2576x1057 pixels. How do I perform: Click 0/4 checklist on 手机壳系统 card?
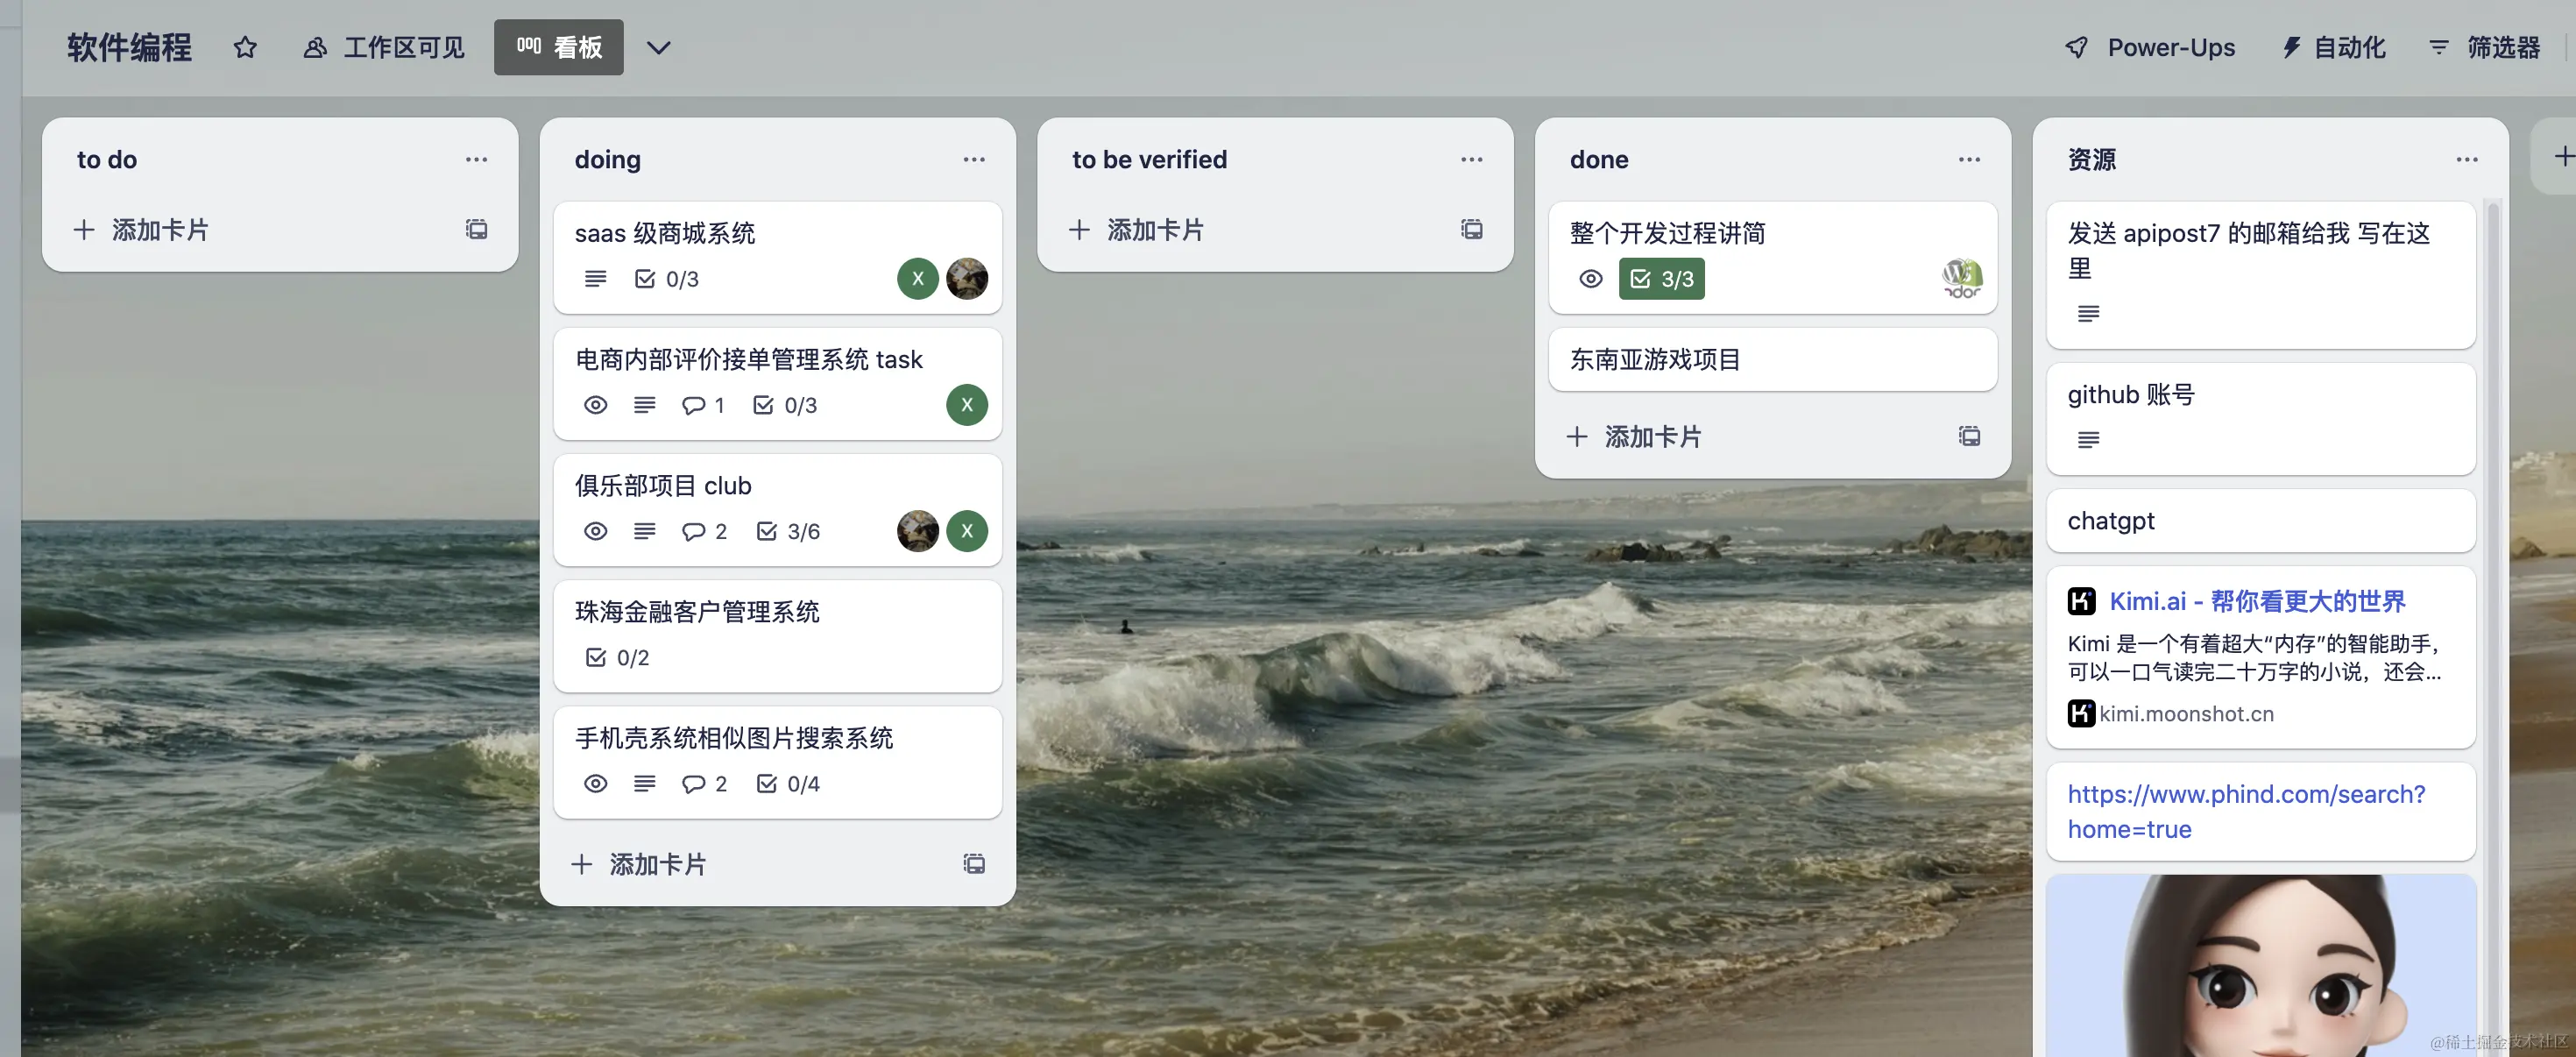point(788,783)
